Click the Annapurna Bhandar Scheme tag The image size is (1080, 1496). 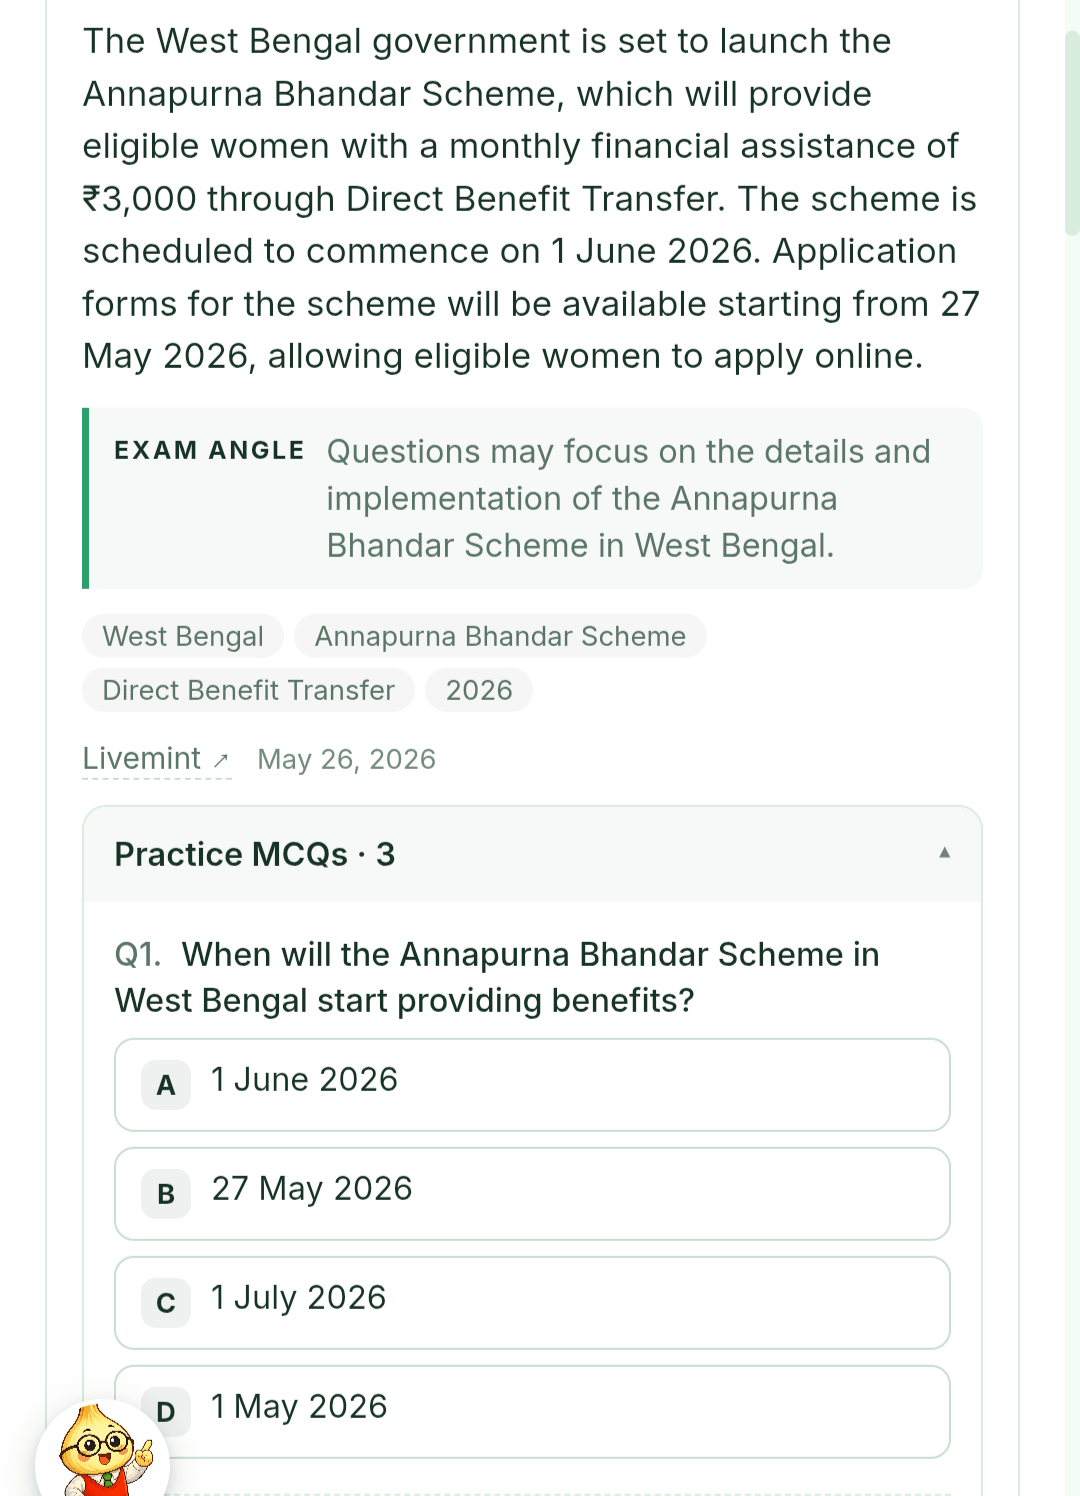[500, 636]
